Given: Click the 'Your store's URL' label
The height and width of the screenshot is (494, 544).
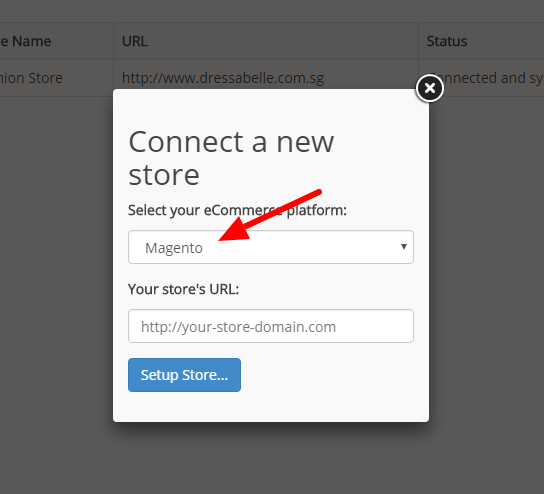Looking at the screenshot, I should (x=184, y=289).
